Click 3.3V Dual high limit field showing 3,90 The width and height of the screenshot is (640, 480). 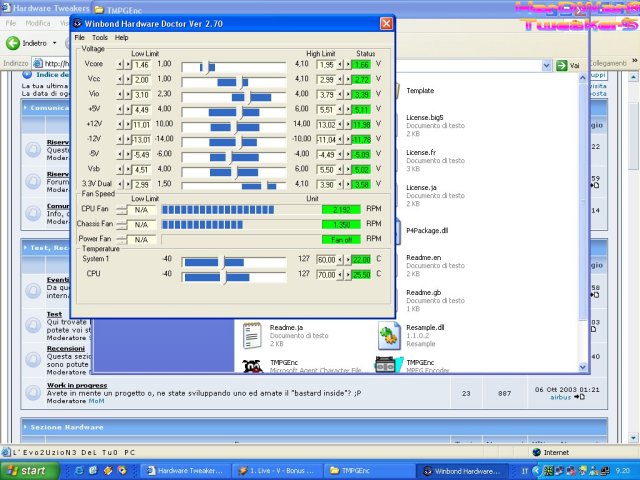[326, 185]
